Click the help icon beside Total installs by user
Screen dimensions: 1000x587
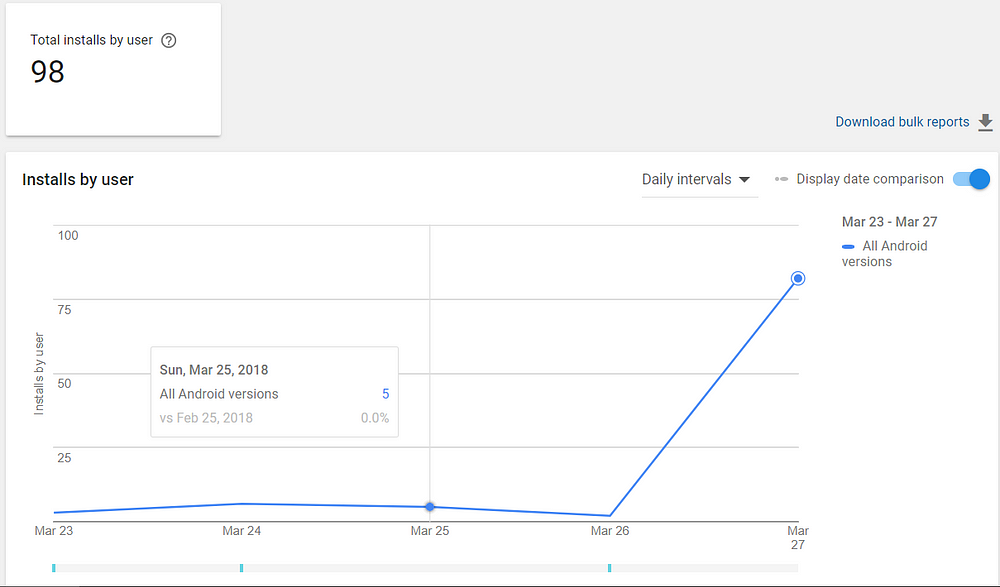pos(169,41)
